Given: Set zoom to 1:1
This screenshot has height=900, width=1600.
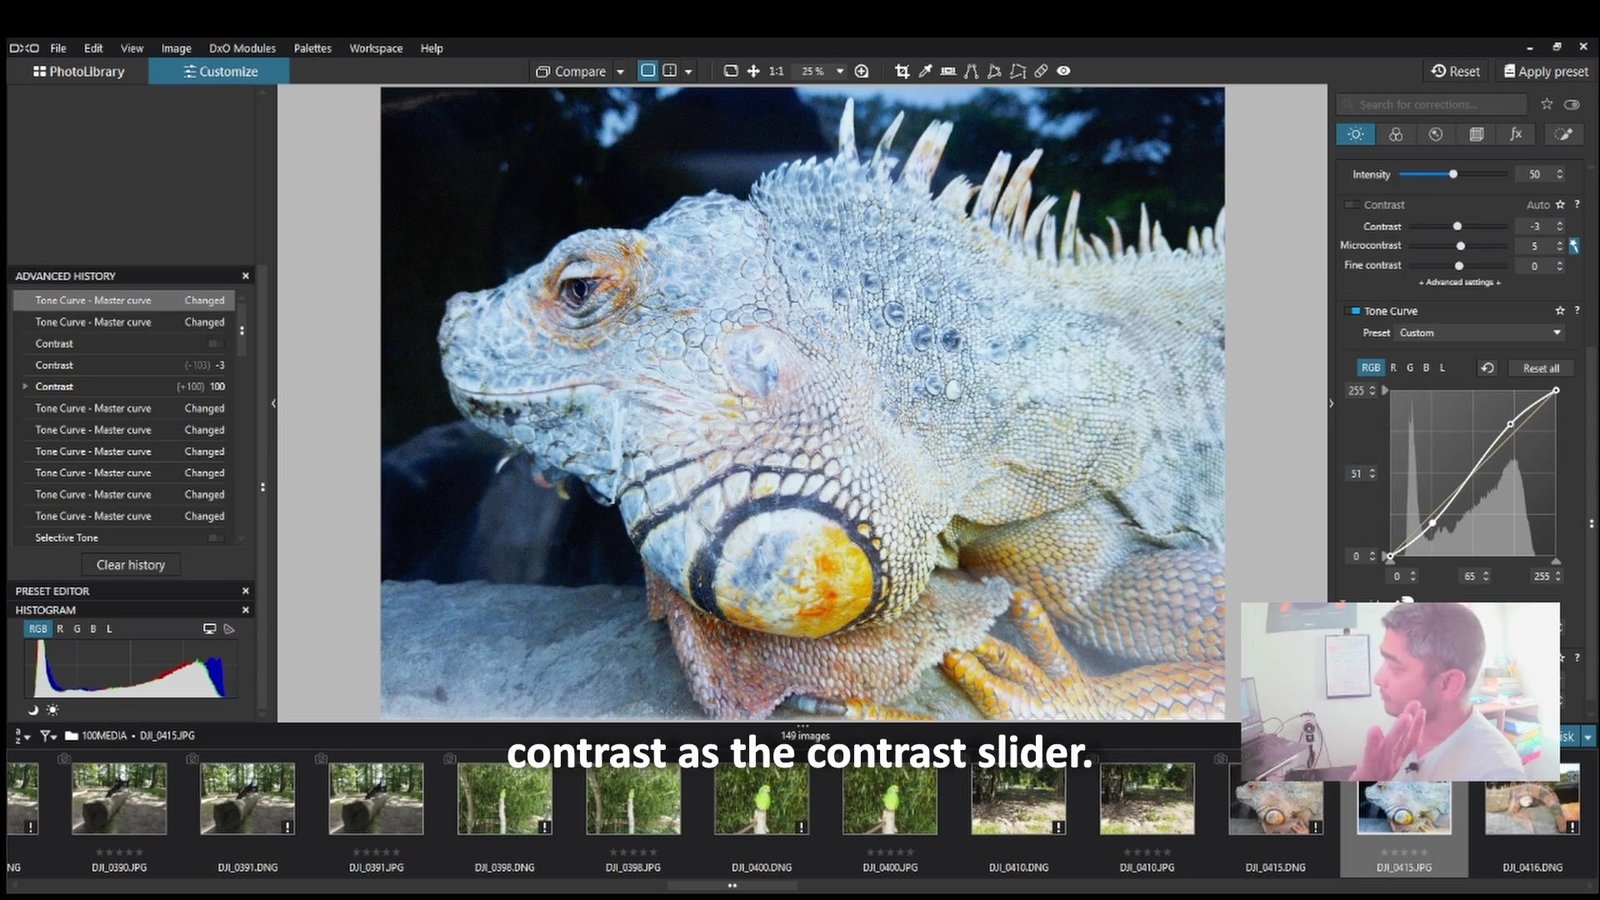Looking at the screenshot, I should [776, 71].
